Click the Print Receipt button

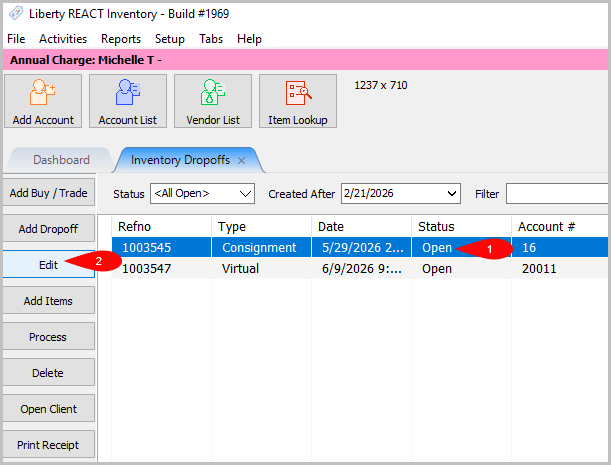click(49, 445)
